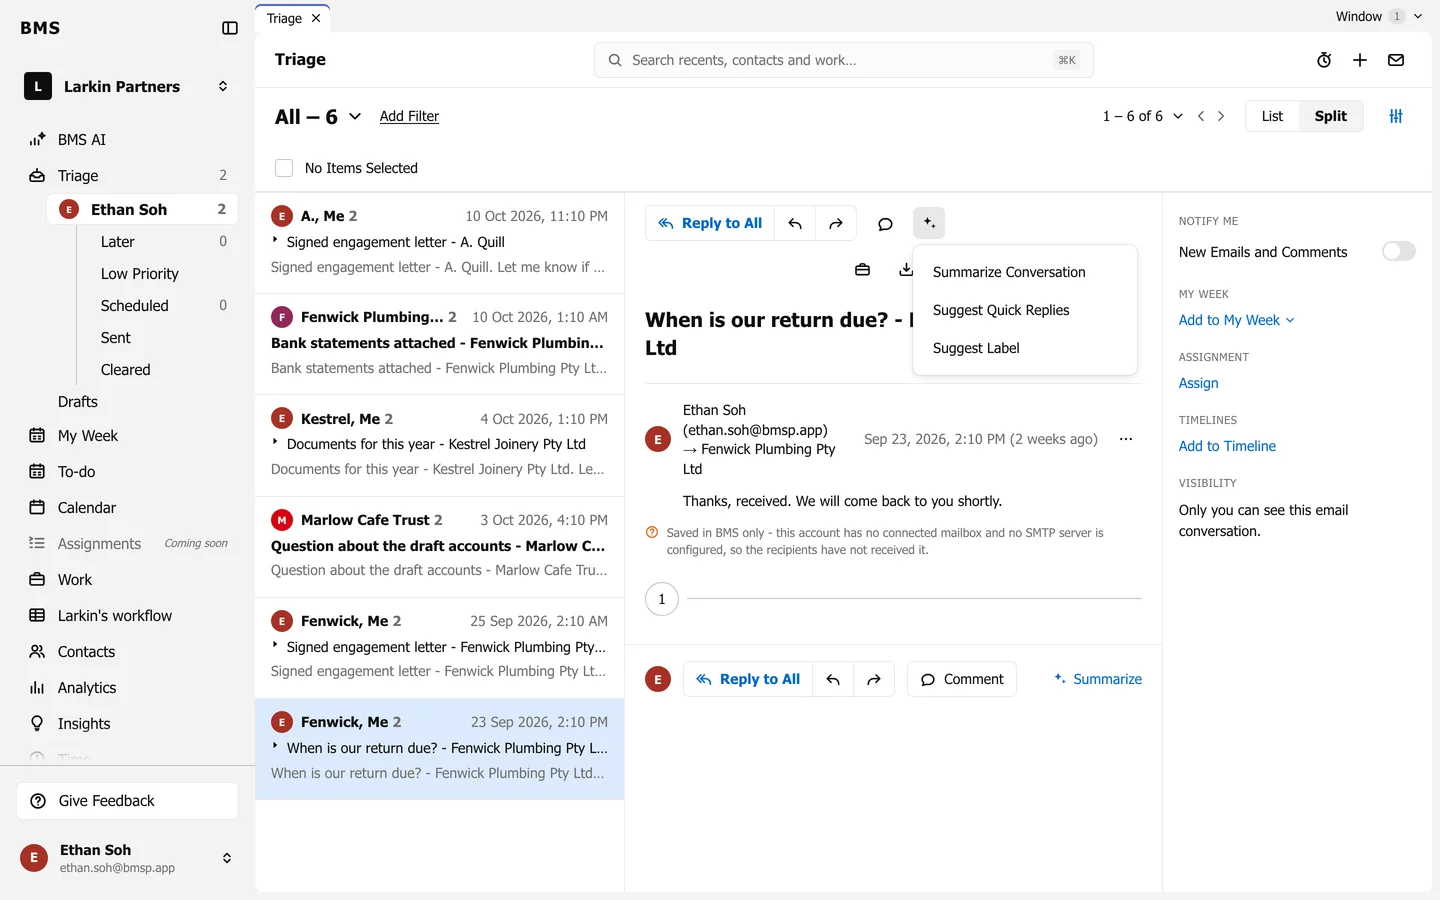The width and height of the screenshot is (1440, 900).
Task: Select Summarize Conversation from the menu
Action: [x=1025, y=272]
